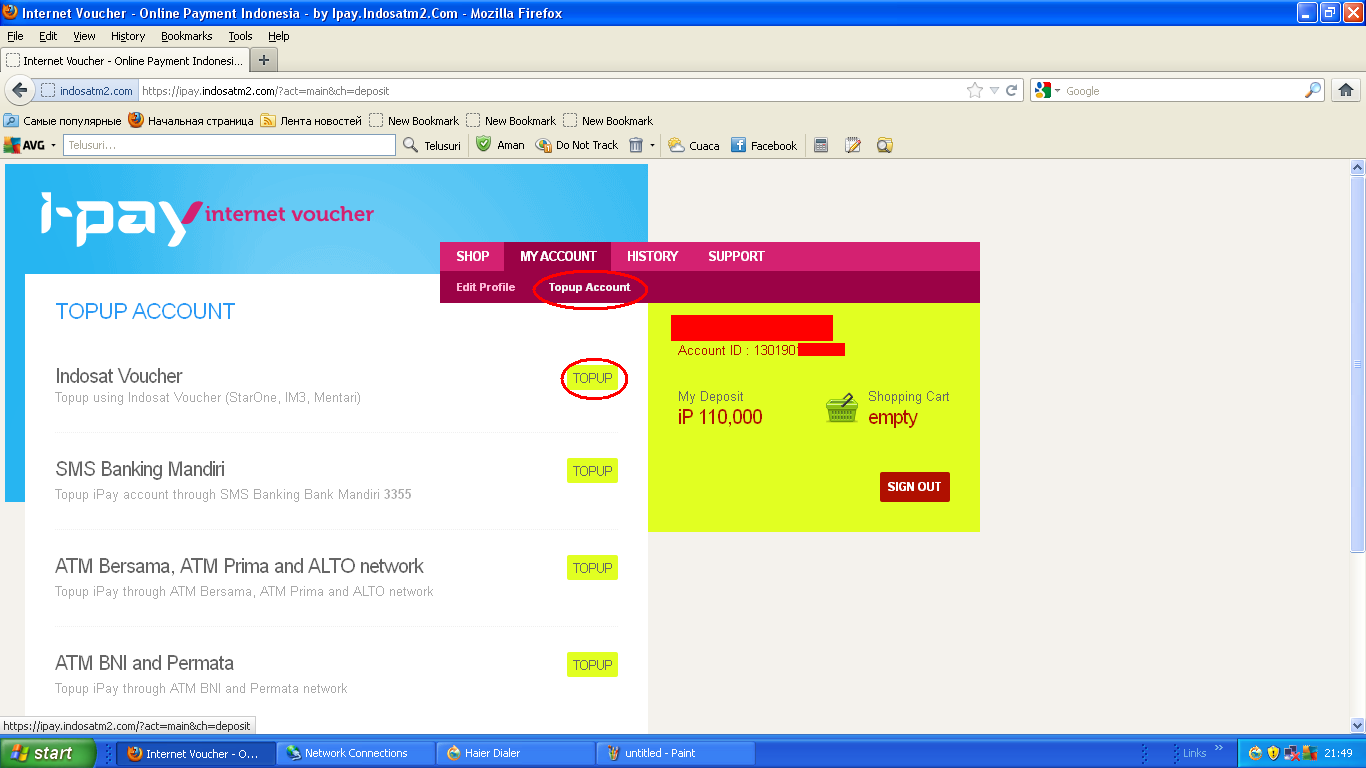Focus AVG Telusuri search field
The image size is (1366, 768).
click(x=229, y=145)
